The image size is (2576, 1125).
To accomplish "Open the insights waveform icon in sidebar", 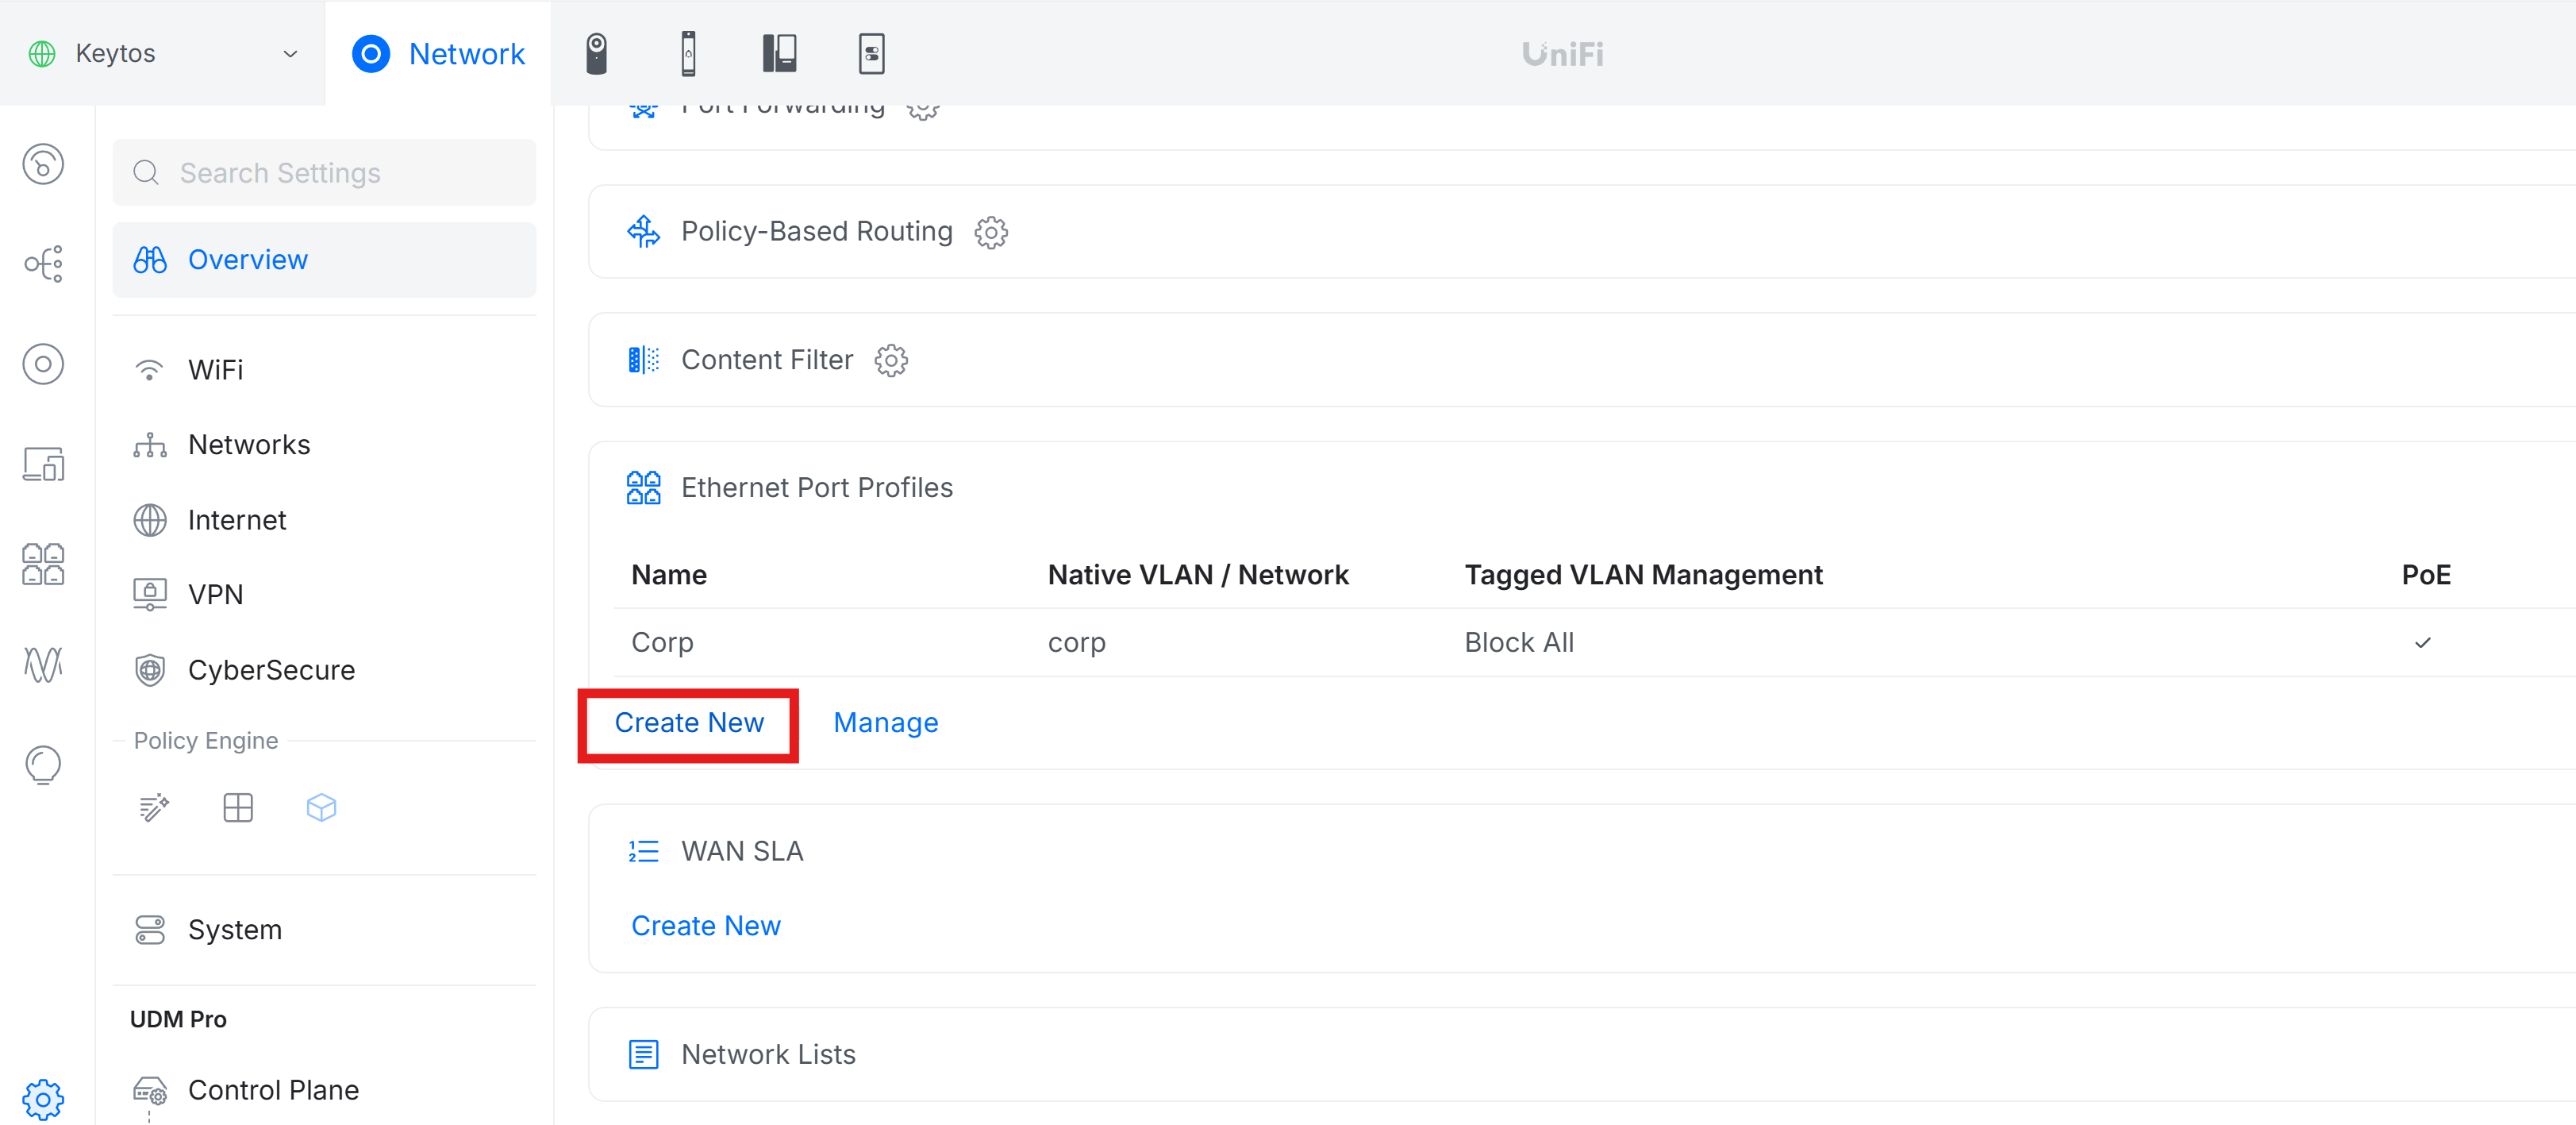I will click(44, 663).
